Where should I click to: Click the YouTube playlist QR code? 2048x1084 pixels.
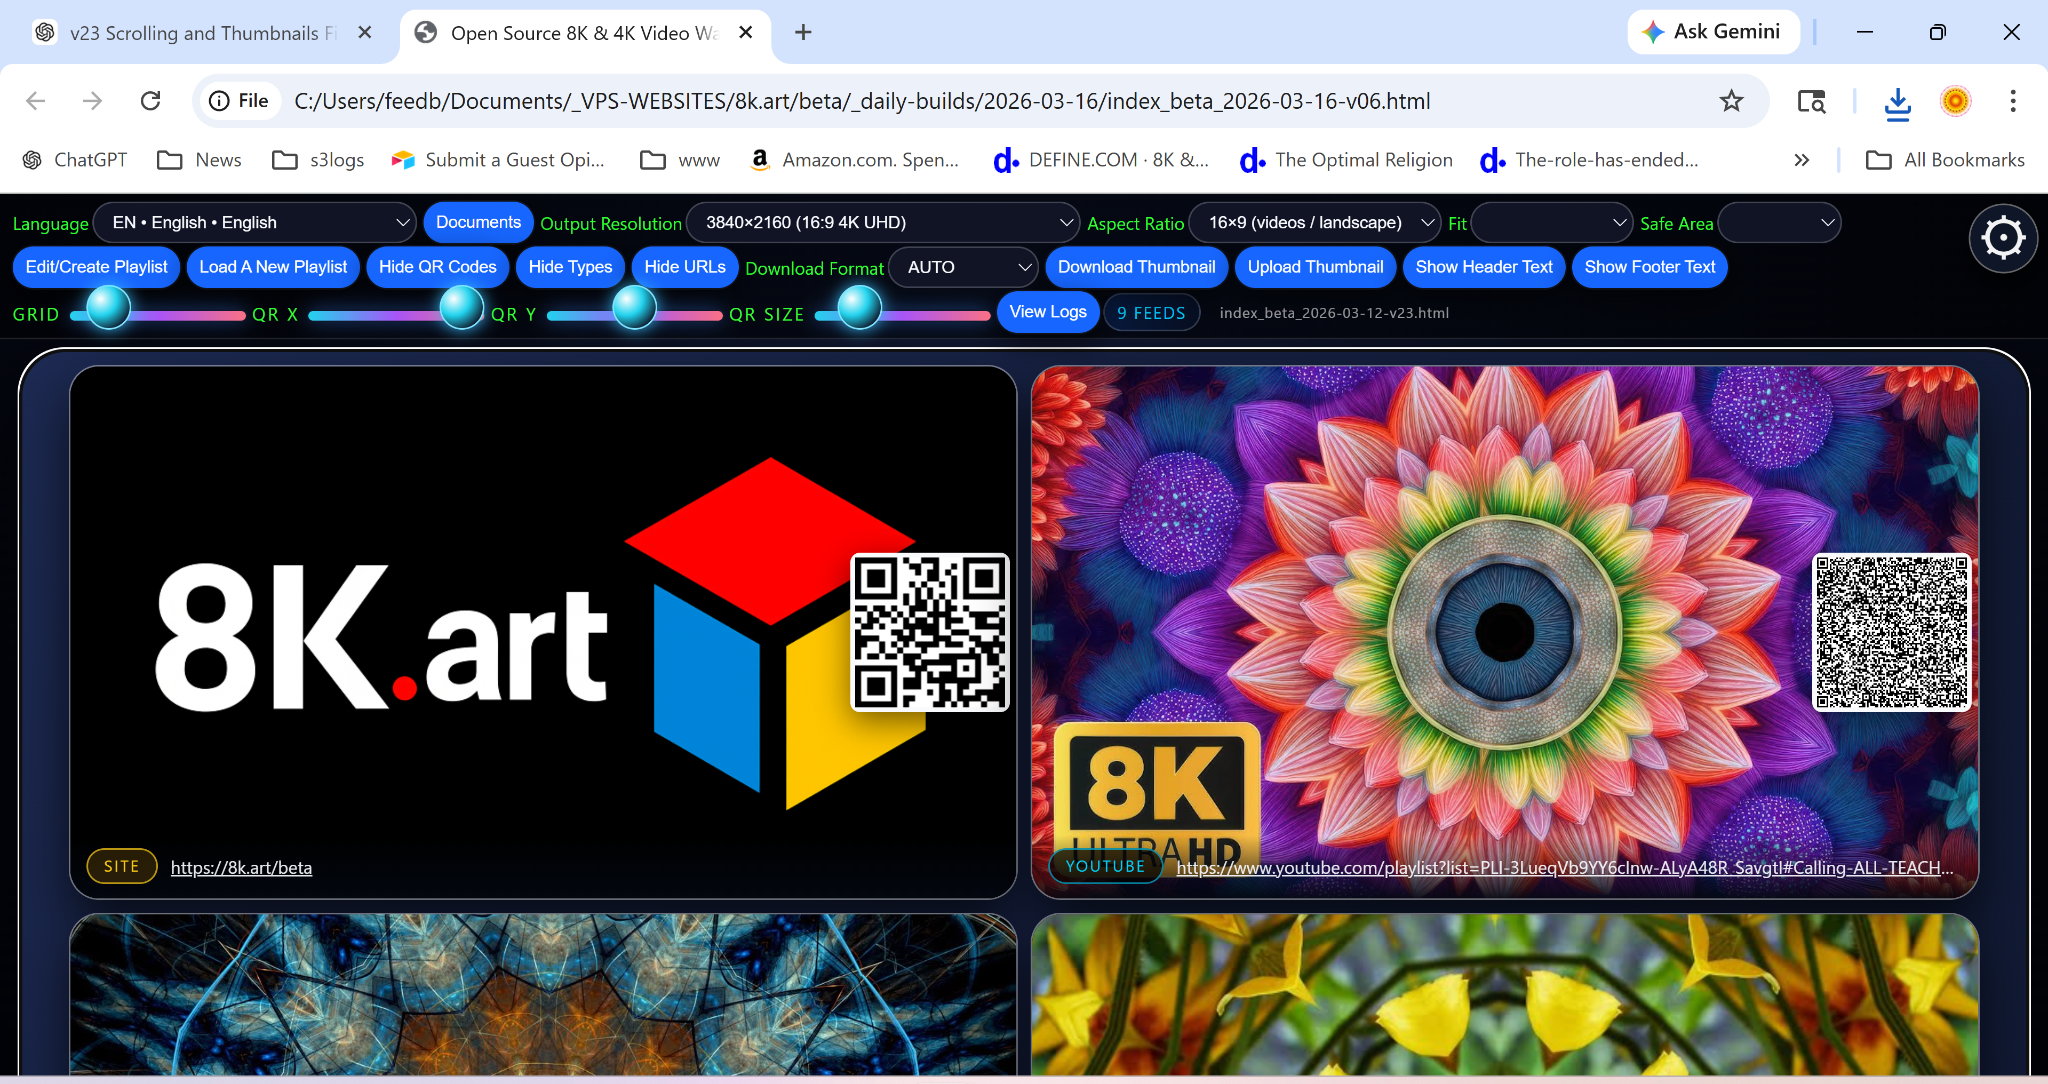pyautogui.click(x=1891, y=632)
